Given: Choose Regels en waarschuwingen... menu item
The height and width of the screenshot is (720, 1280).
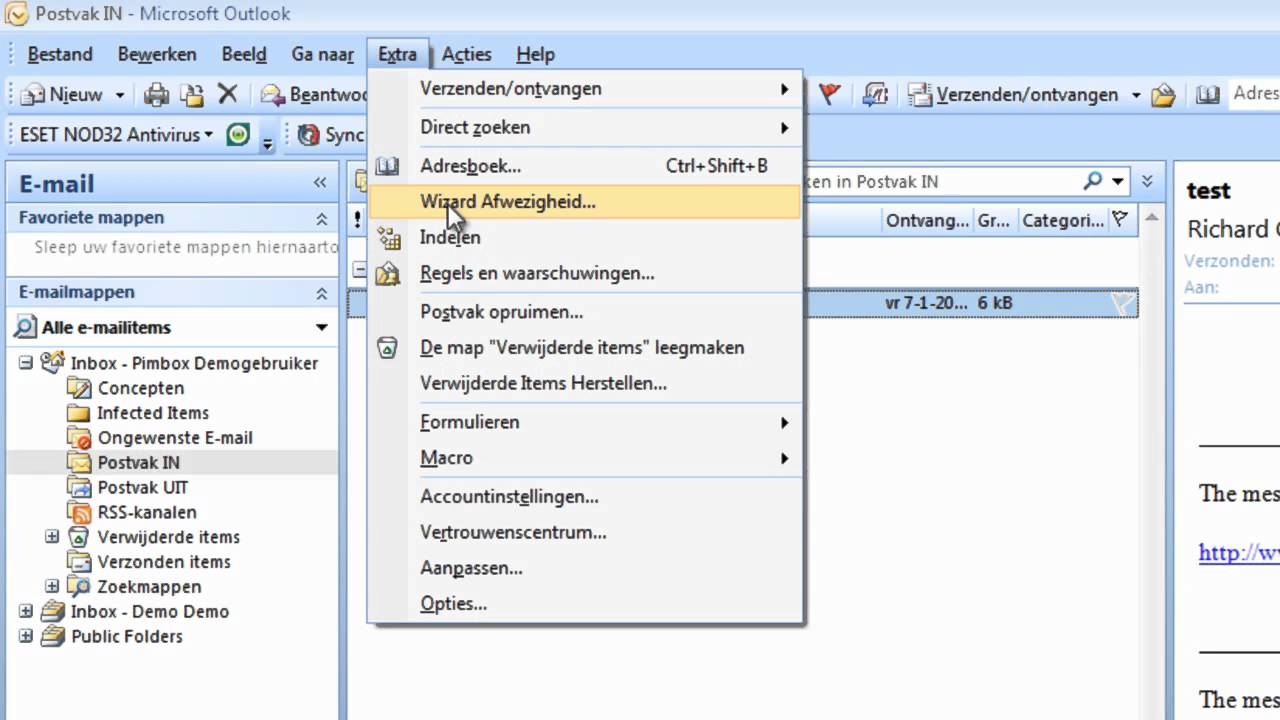Looking at the screenshot, I should [586, 273].
